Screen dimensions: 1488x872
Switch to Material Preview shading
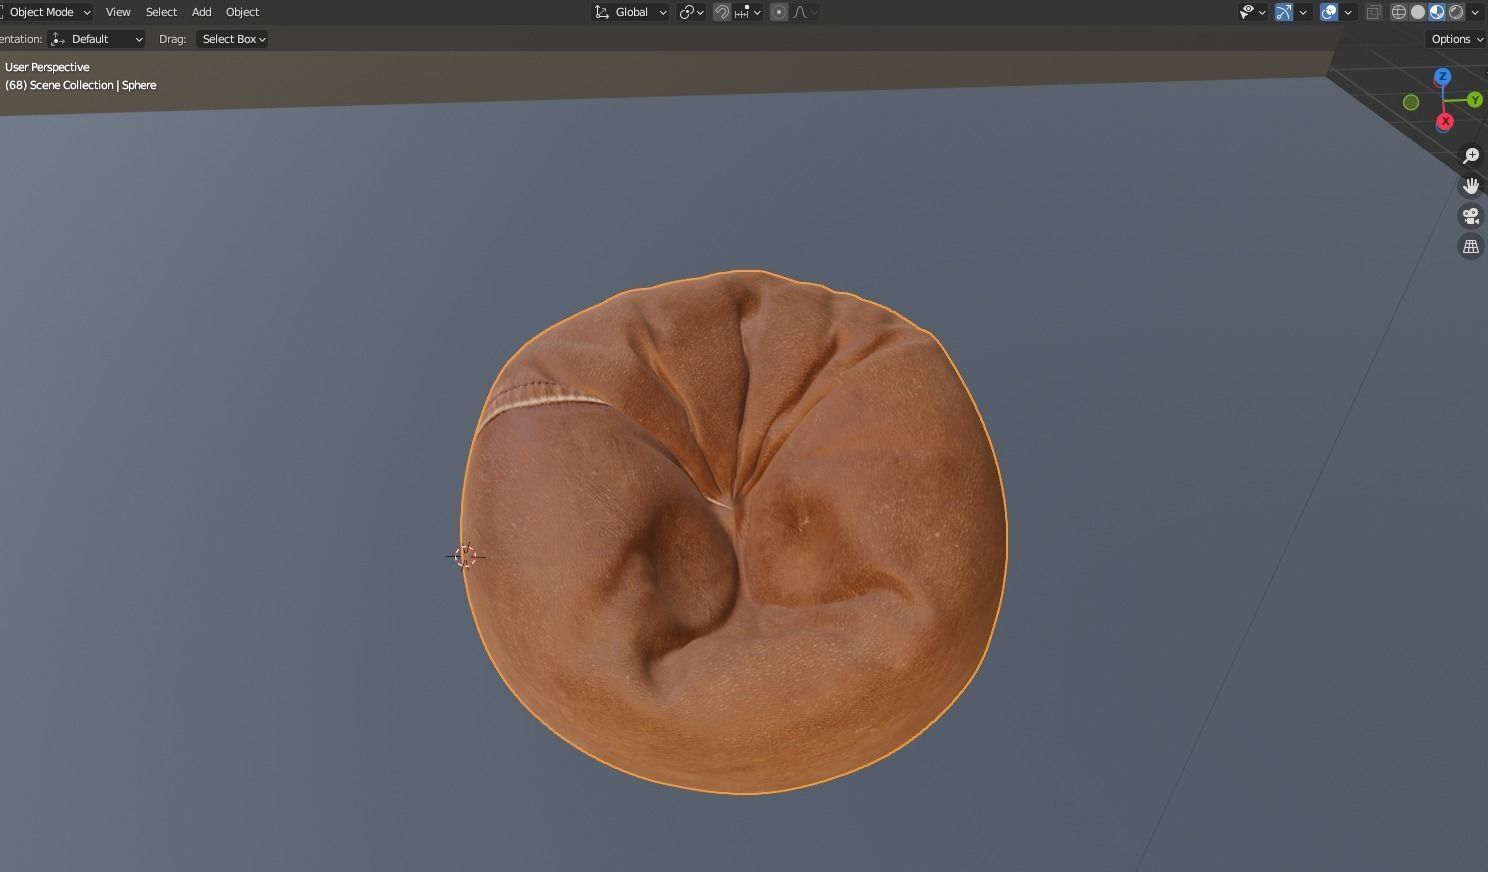pos(1437,12)
